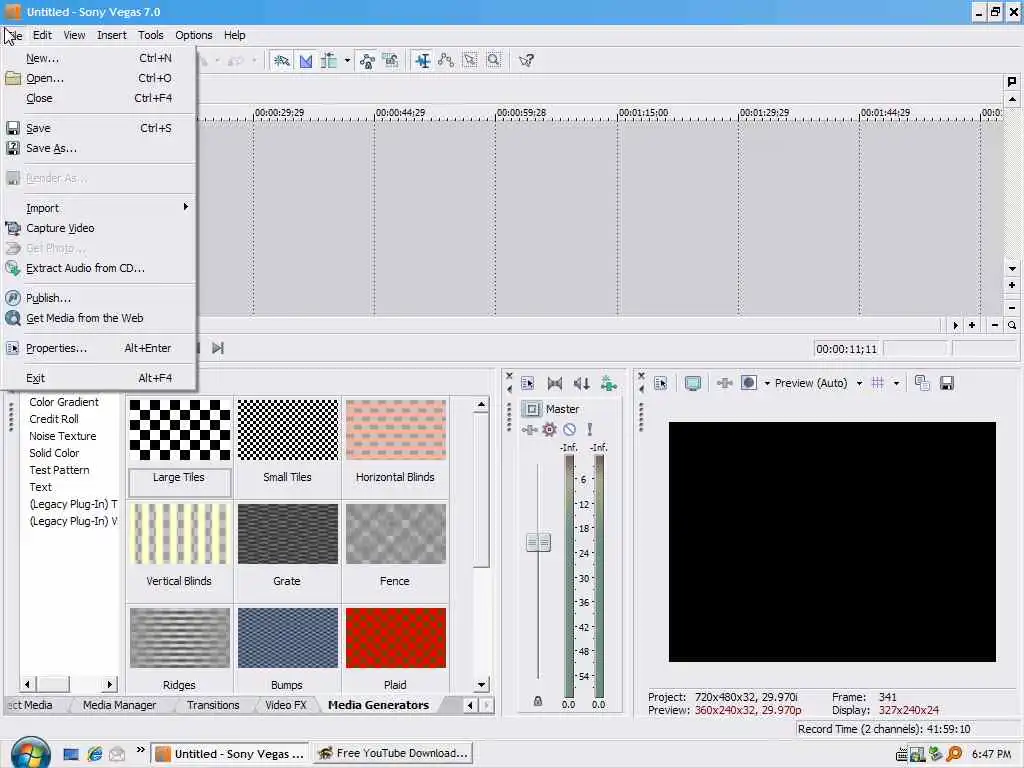Screen dimensions: 1024x768
Task: Toggle the mixer Dim Output icon
Action: pos(581,383)
